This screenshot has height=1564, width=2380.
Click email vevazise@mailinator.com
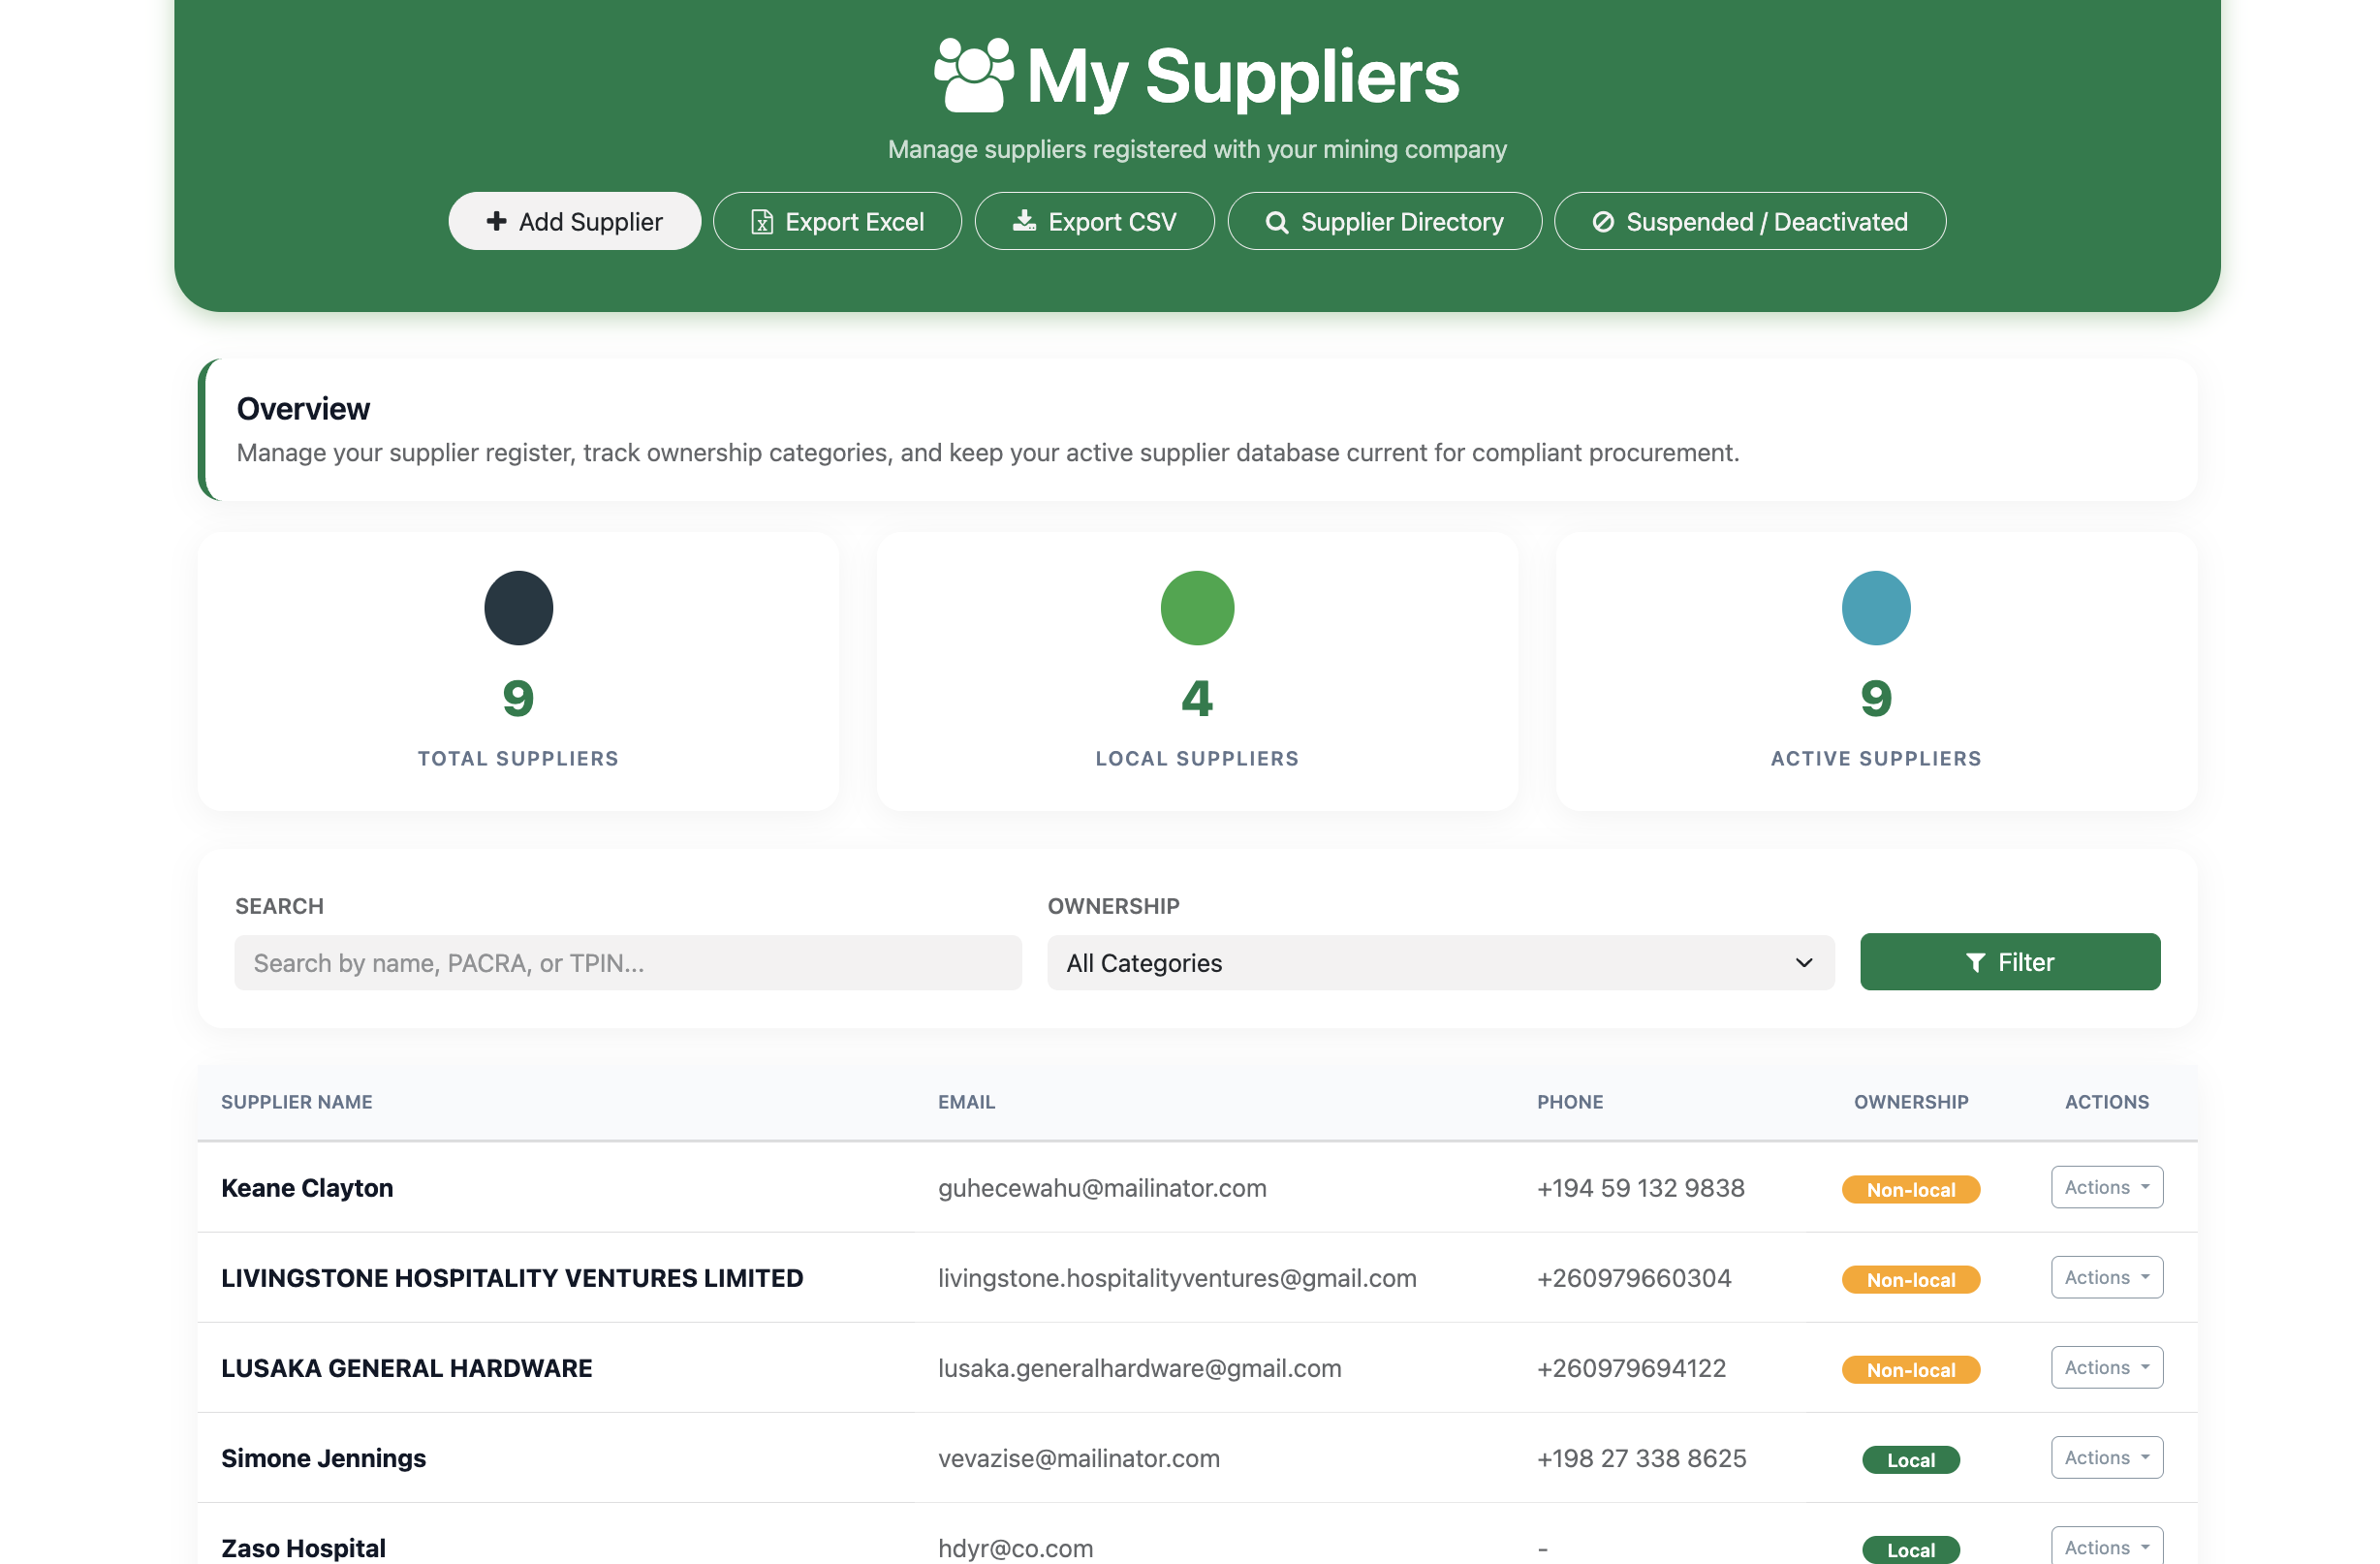[x=1078, y=1457]
